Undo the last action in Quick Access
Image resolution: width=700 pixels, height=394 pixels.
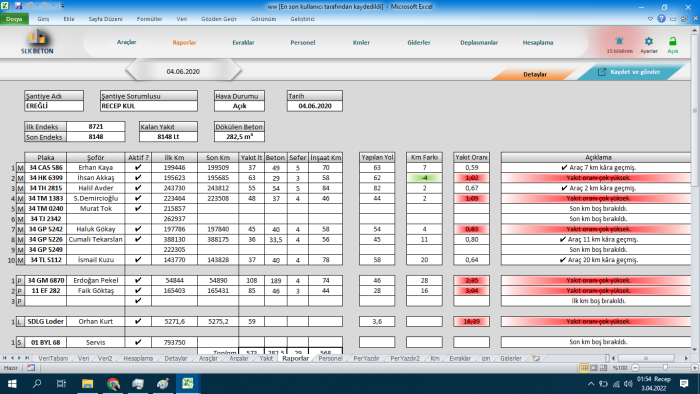click(30, 6)
